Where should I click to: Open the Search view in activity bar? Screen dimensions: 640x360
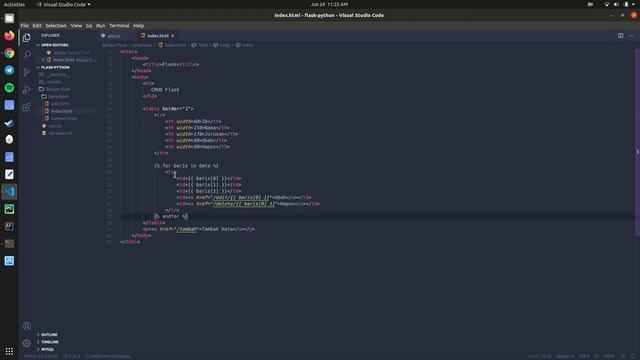click(27, 55)
